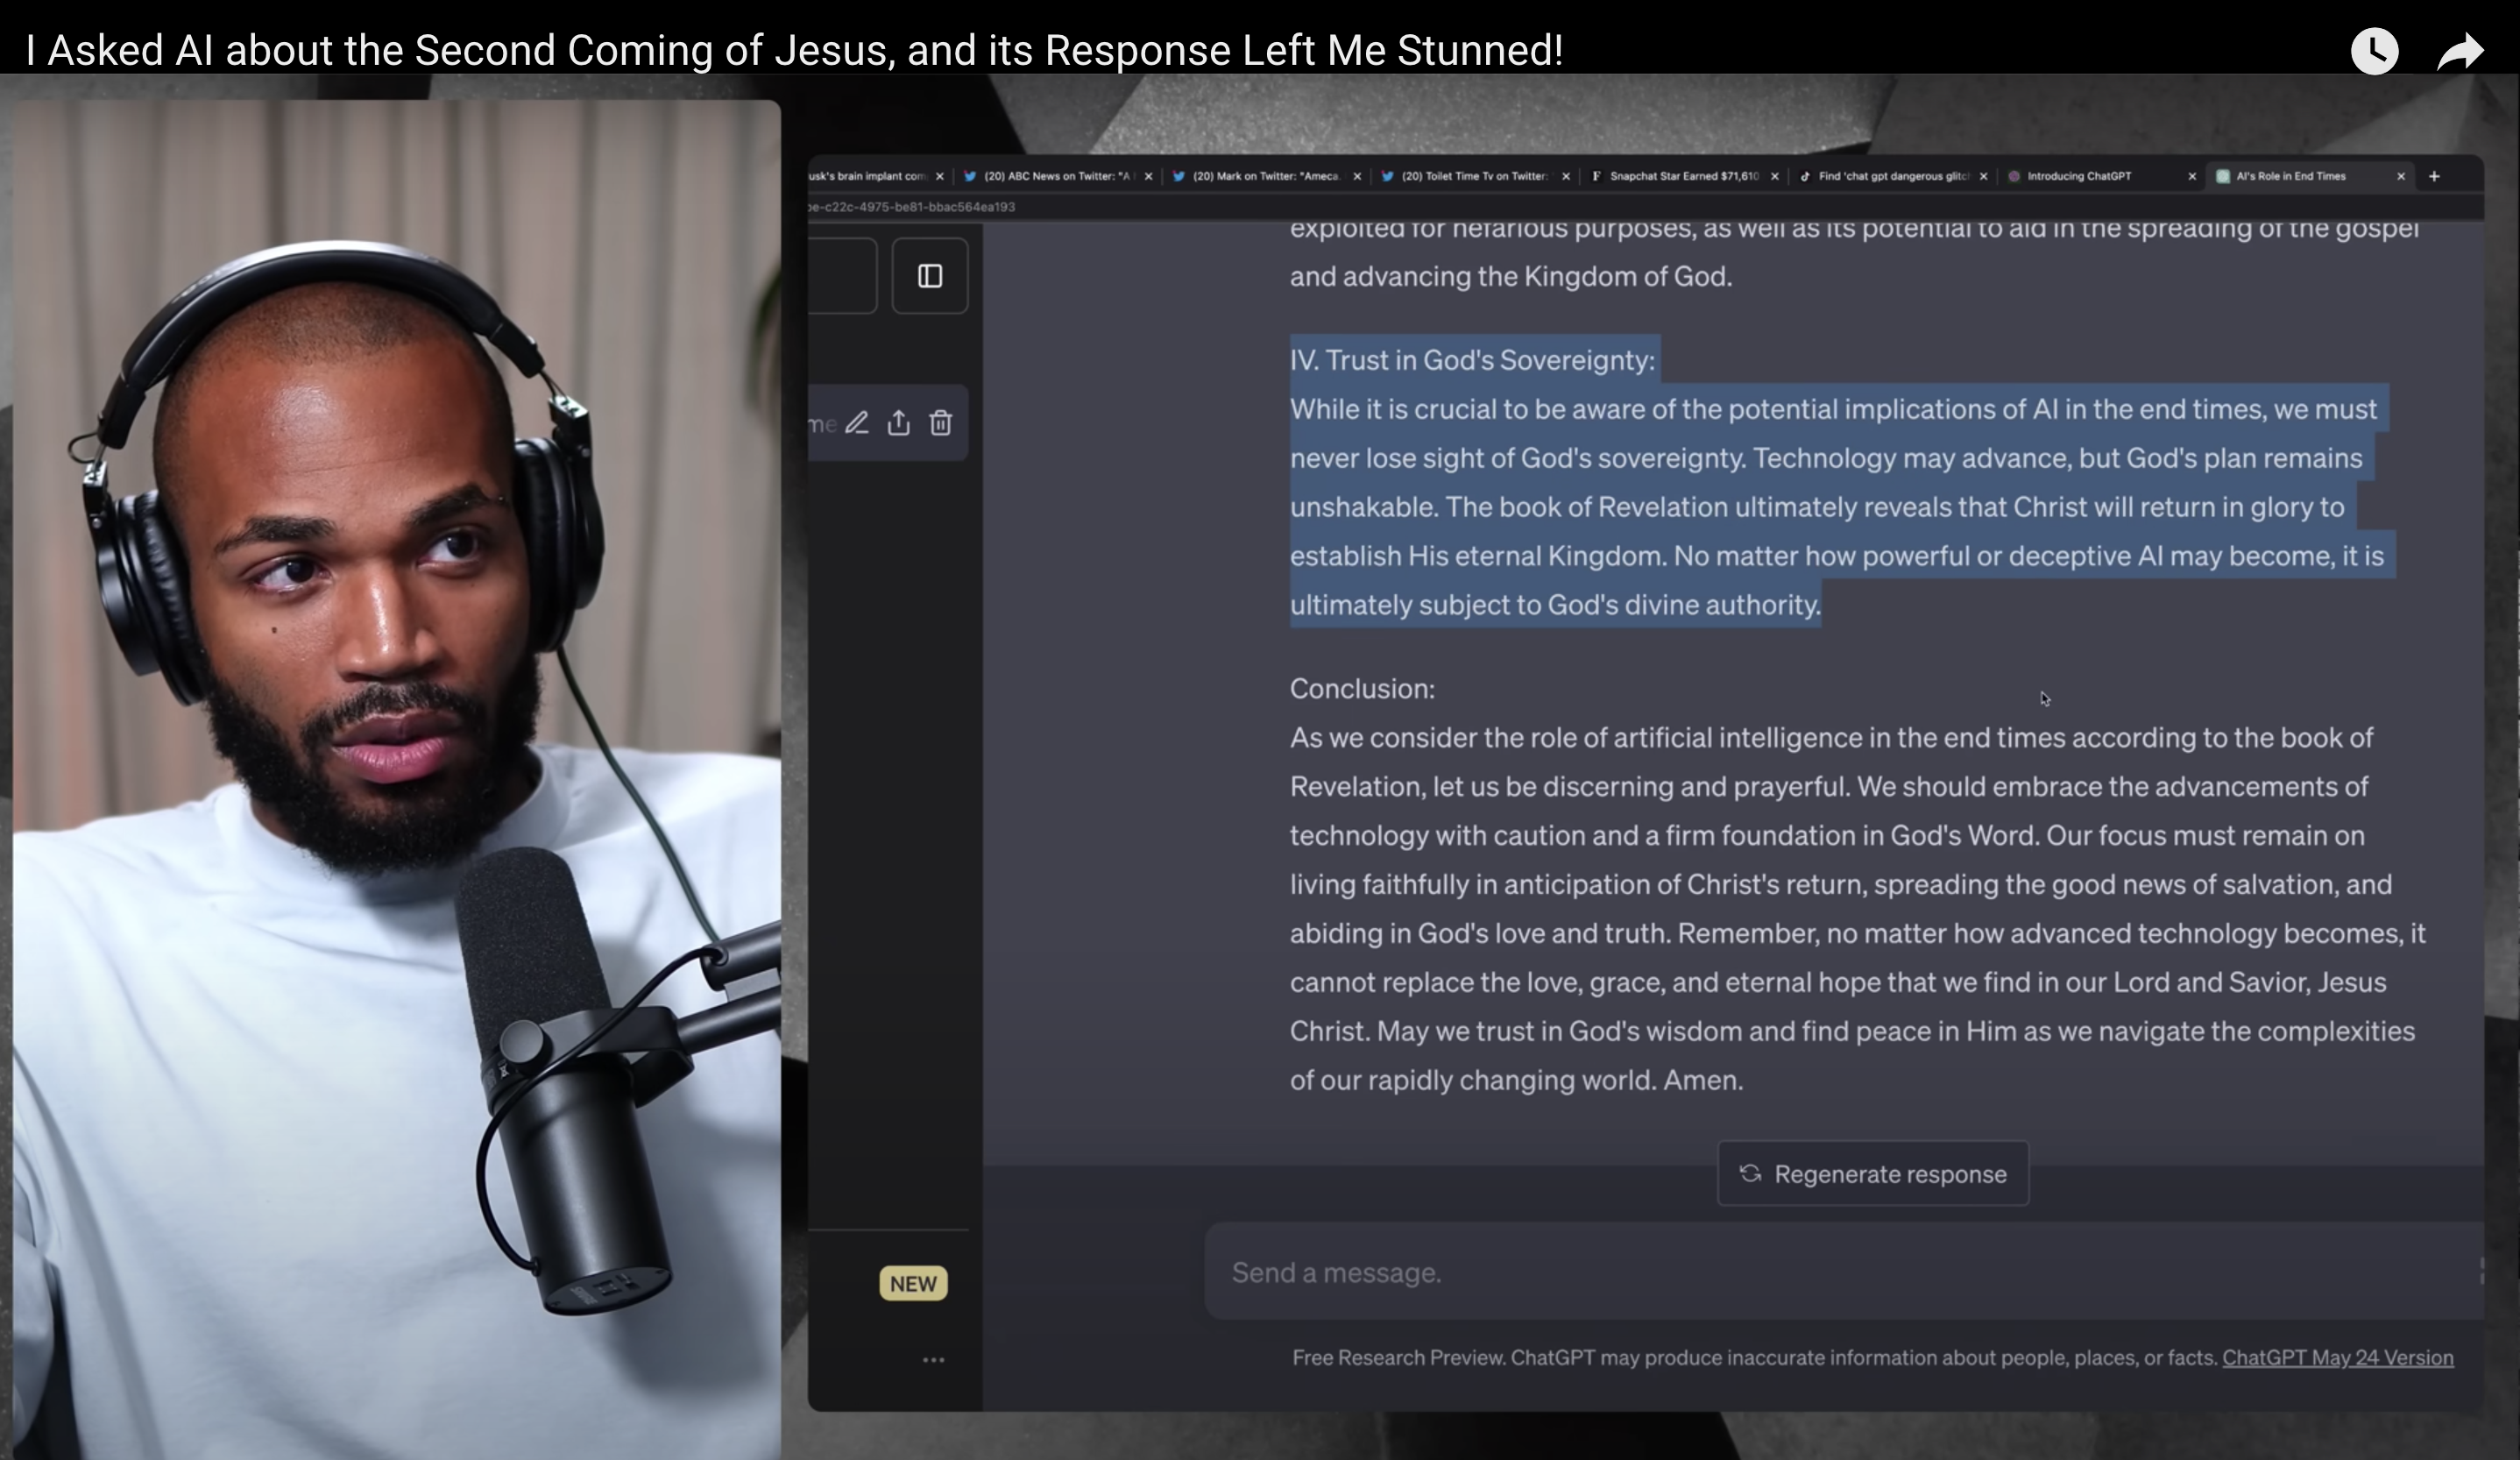This screenshot has width=2520, height=1460.
Task: Click the 'IV. Trust in God's Sovereignty:' heading
Action: pyautogui.click(x=1472, y=360)
